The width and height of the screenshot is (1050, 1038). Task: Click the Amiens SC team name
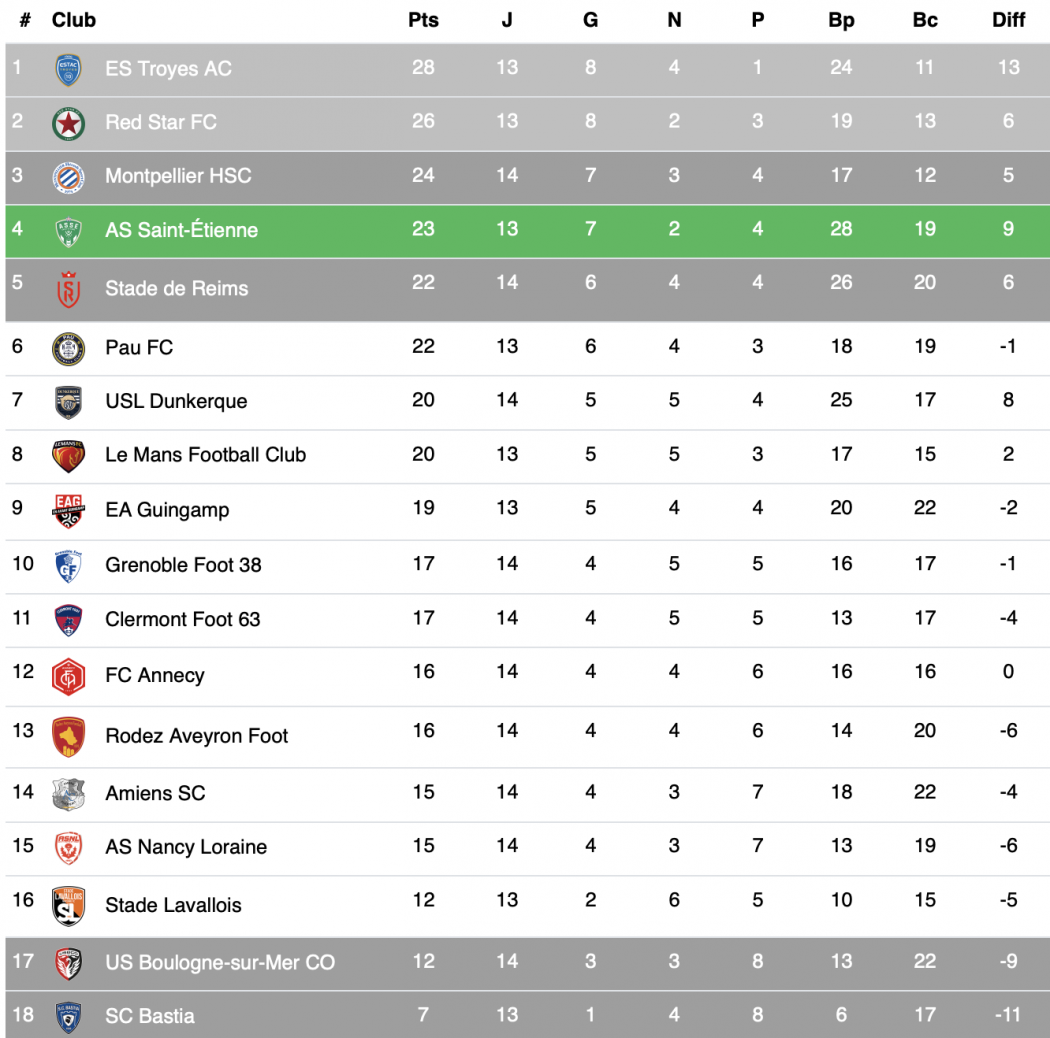pos(155,793)
